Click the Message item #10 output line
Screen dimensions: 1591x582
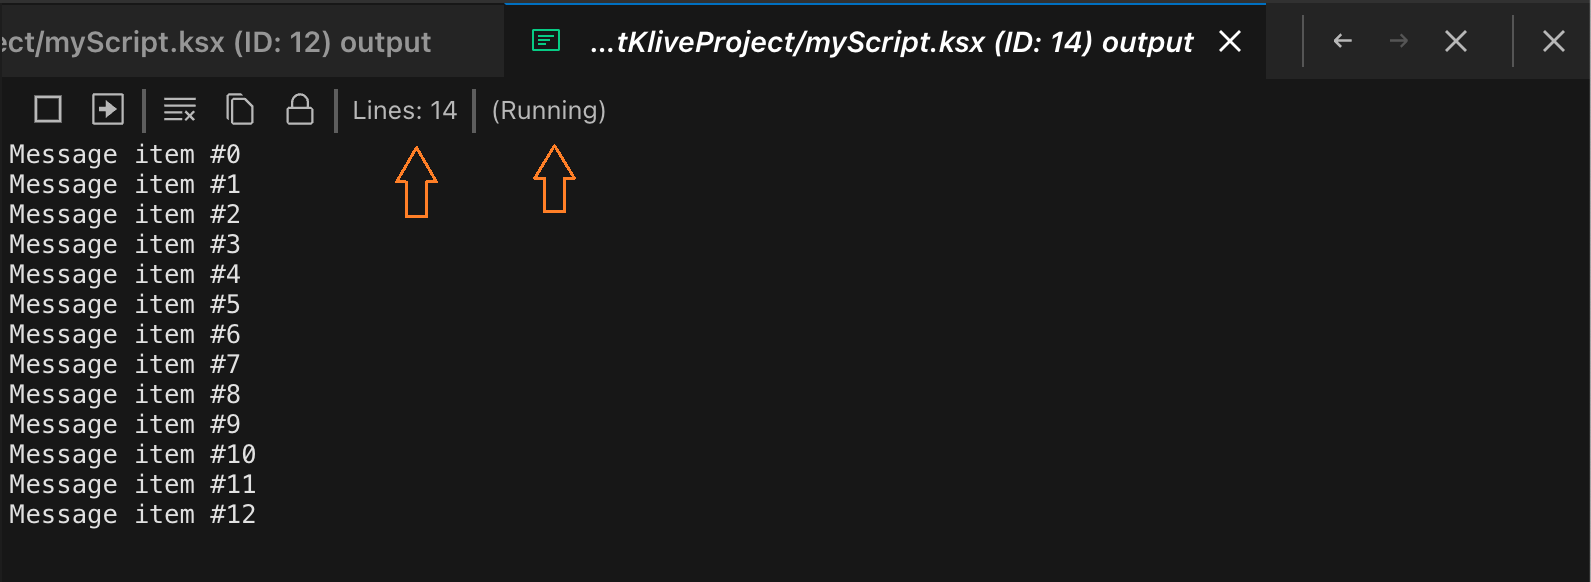(133, 455)
